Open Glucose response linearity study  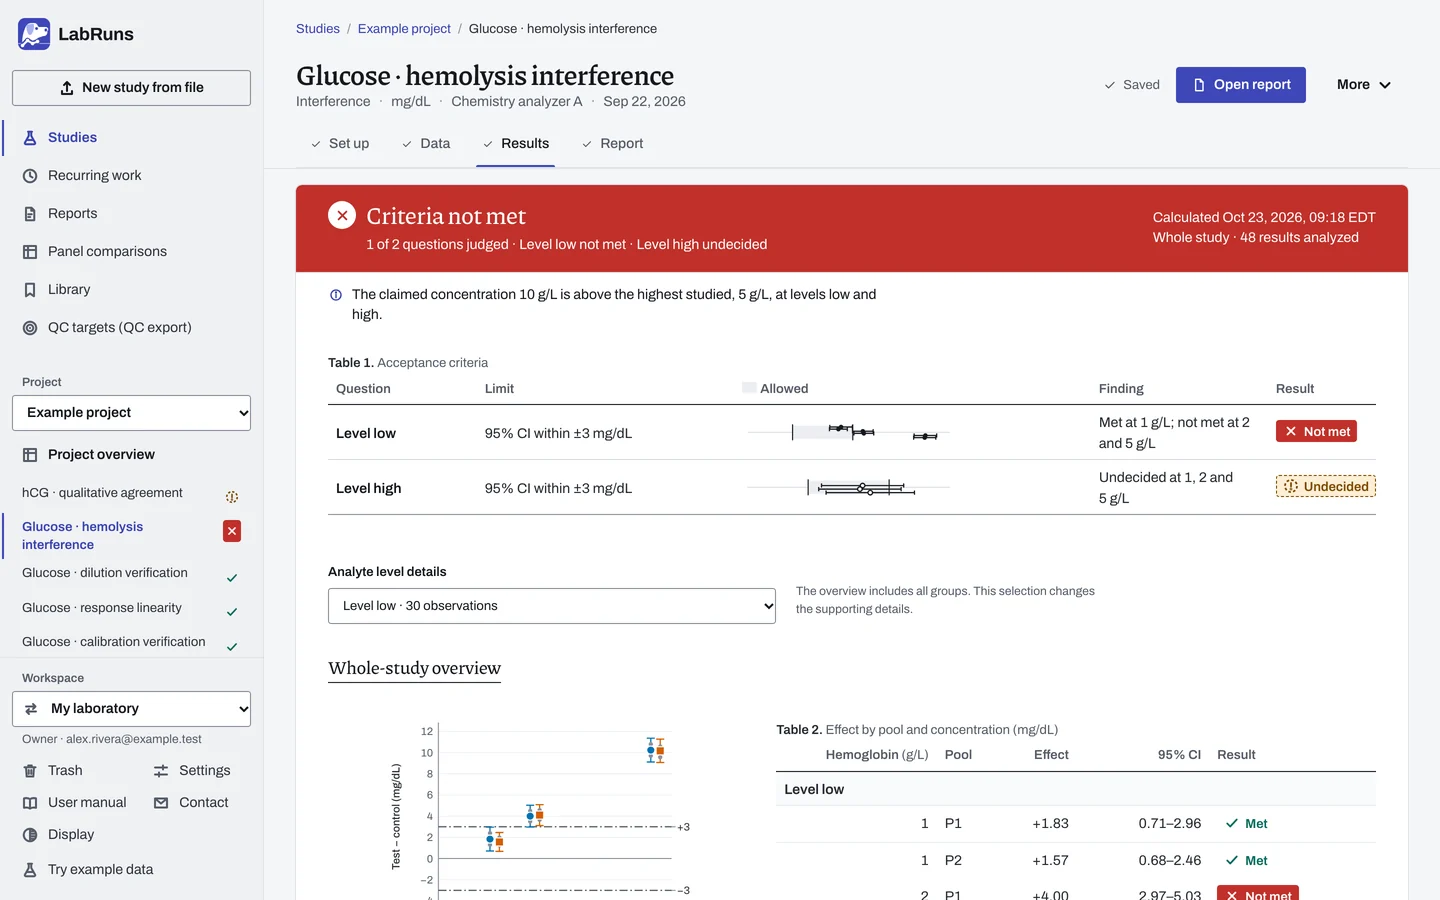(131, 608)
